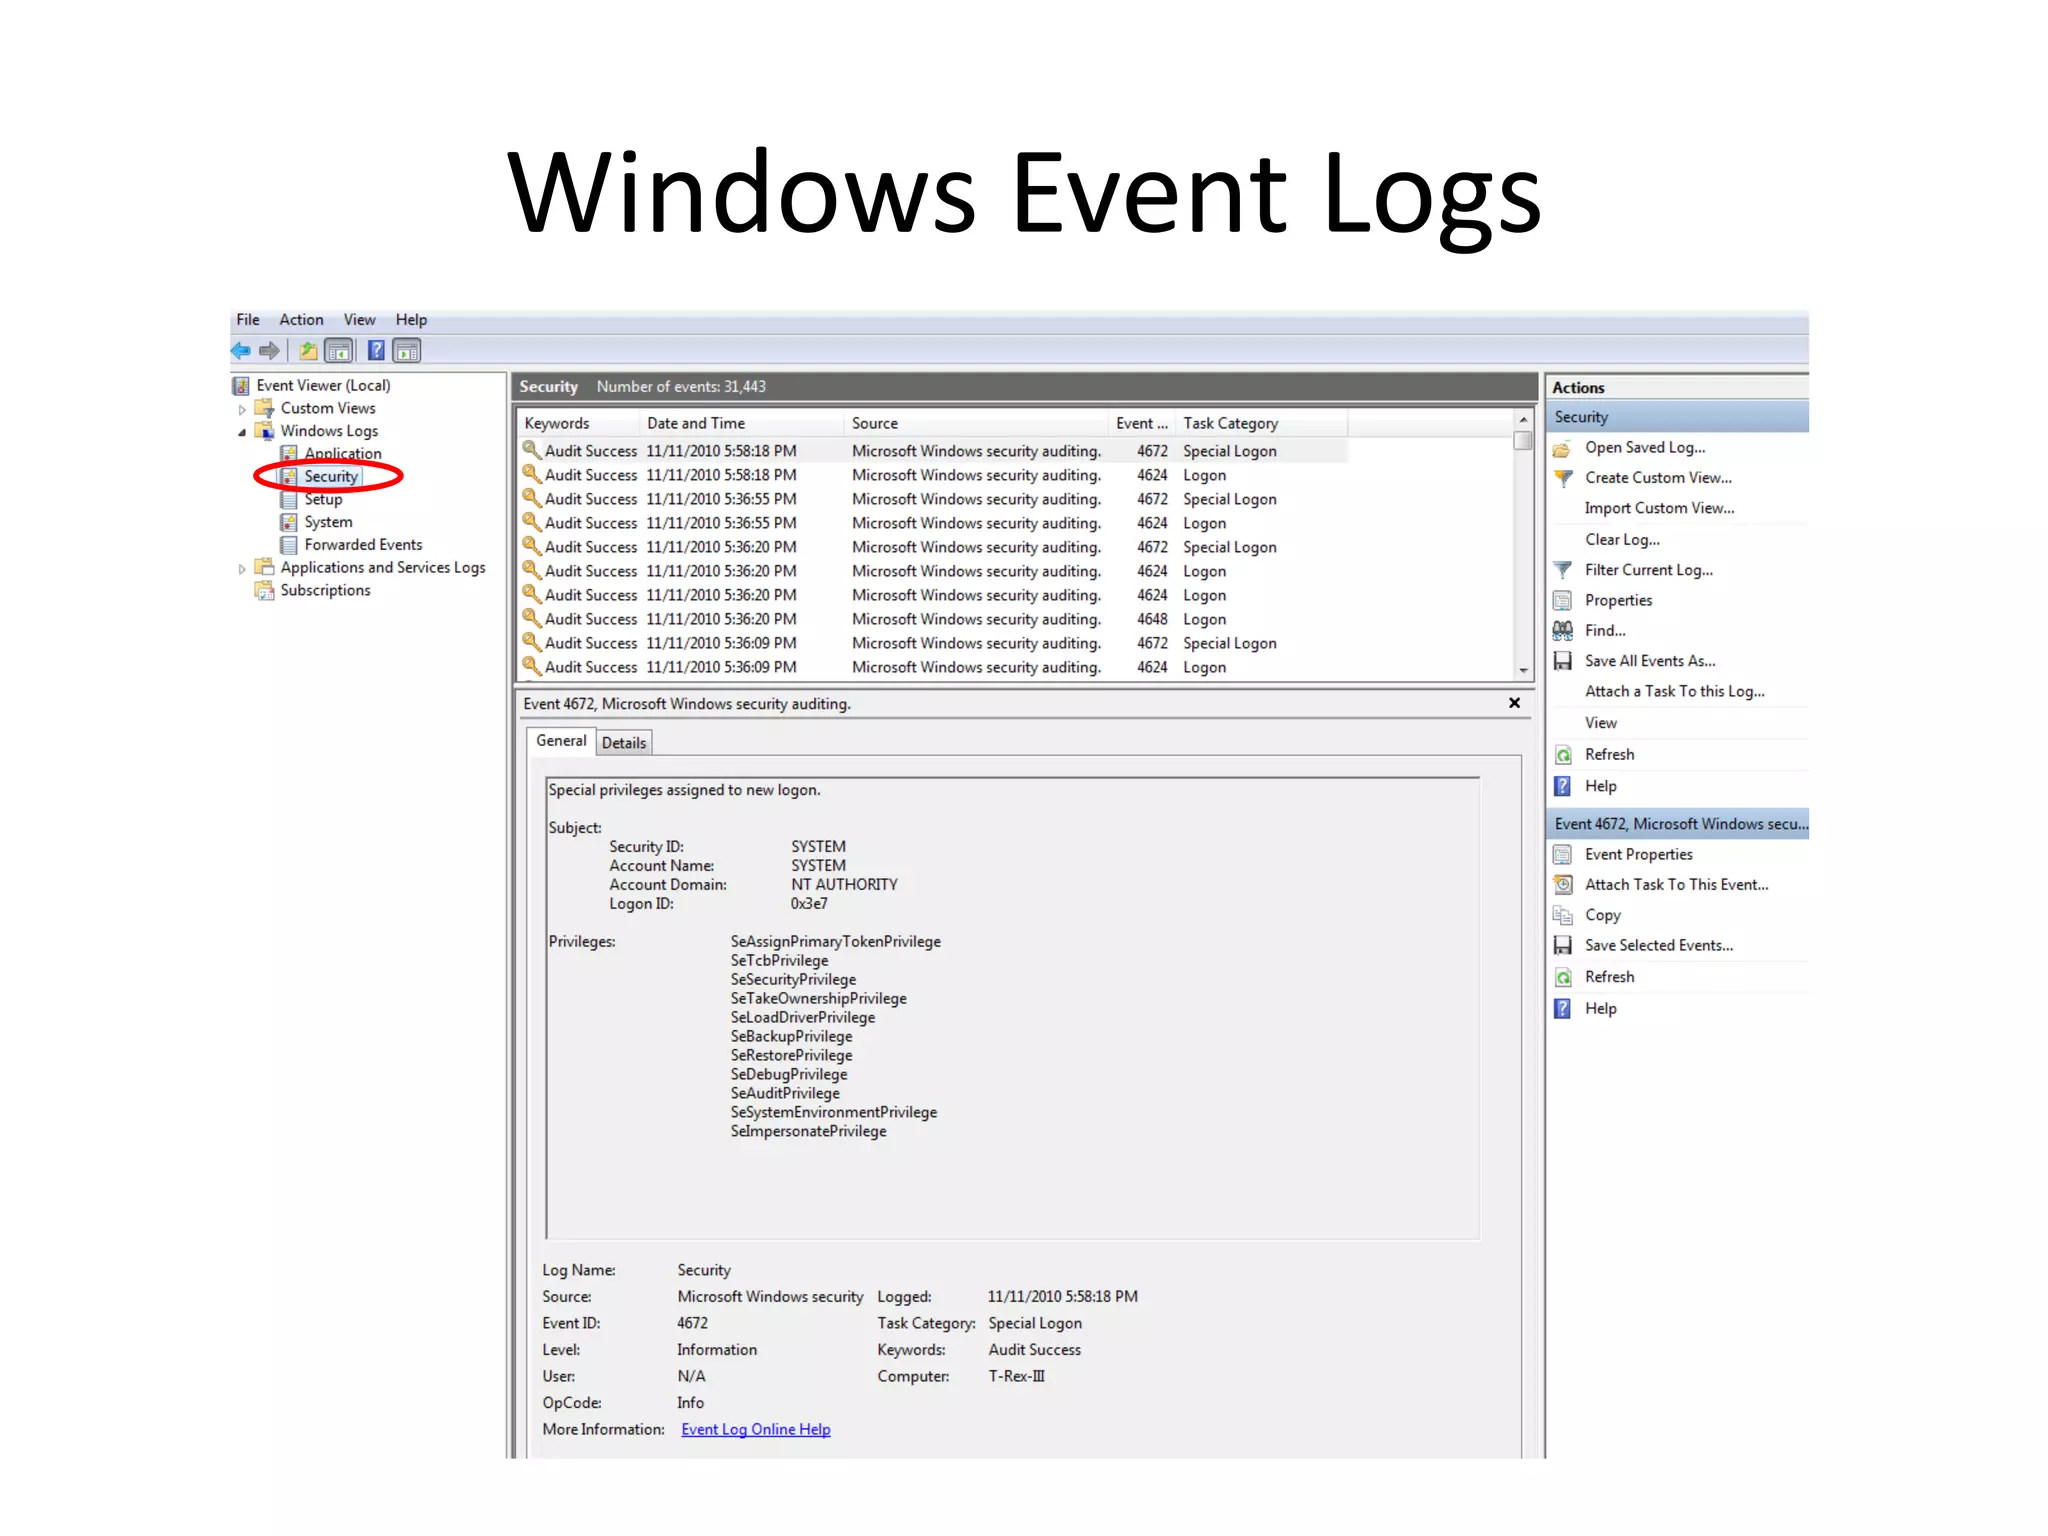Select the Setup log in the tree
Viewport: 2048px width, 1536px height.
[323, 499]
